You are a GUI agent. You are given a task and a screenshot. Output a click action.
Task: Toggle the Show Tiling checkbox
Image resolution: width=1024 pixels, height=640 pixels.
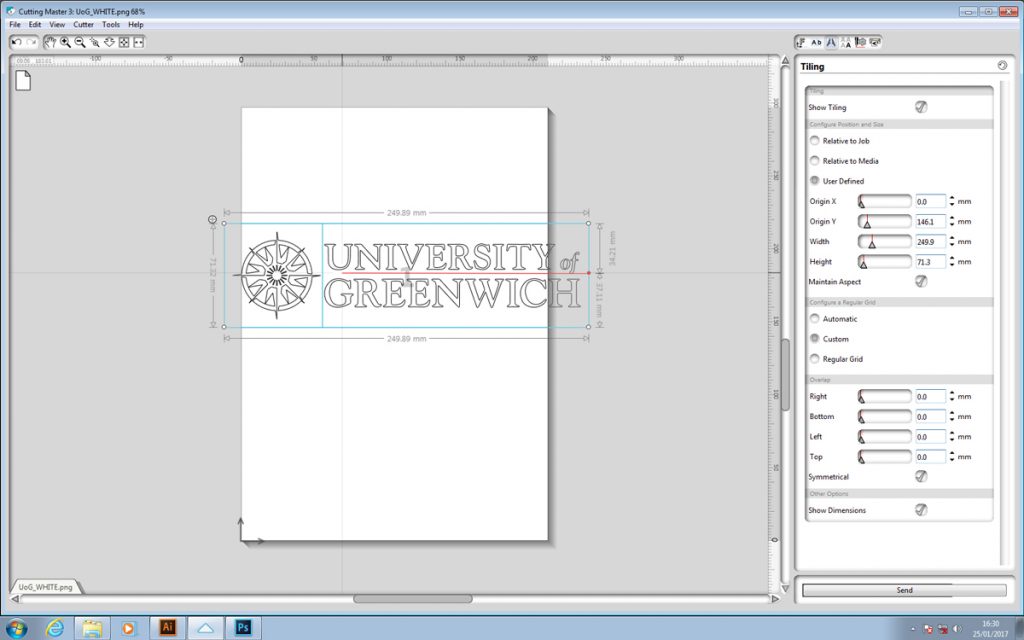click(920, 107)
